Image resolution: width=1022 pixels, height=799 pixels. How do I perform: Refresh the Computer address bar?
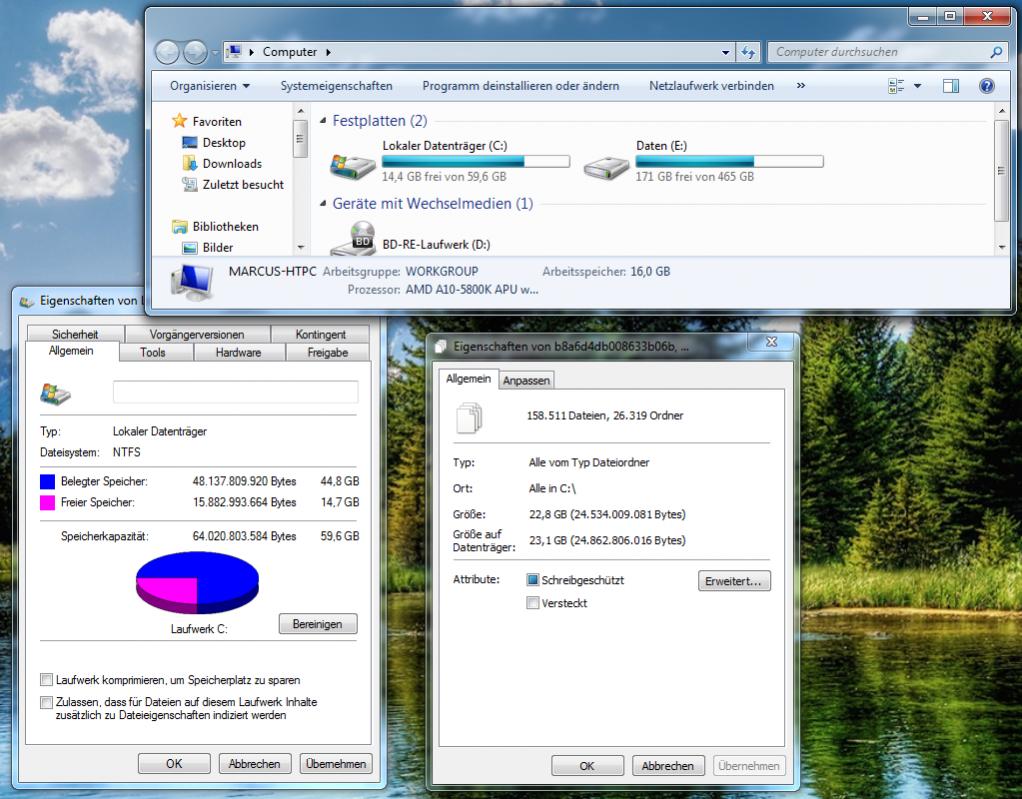tap(748, 52)
